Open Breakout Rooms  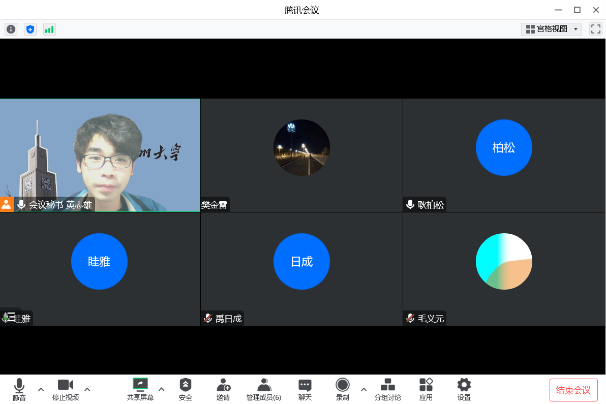(388, 388)
